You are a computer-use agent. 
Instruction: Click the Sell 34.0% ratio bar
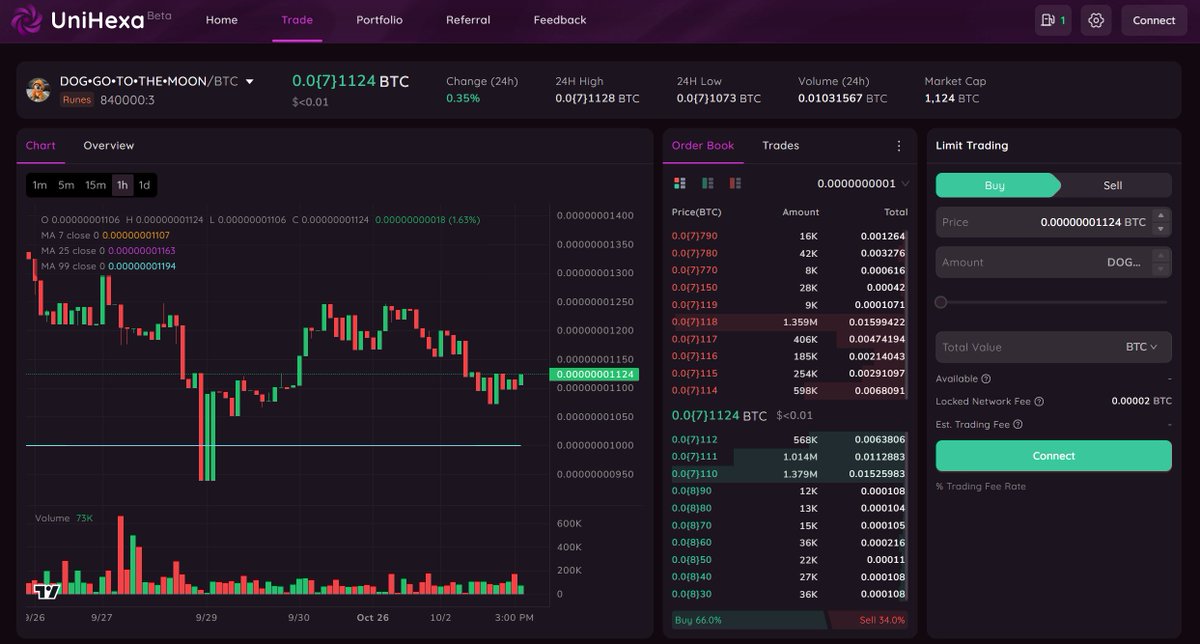[869, 620]
